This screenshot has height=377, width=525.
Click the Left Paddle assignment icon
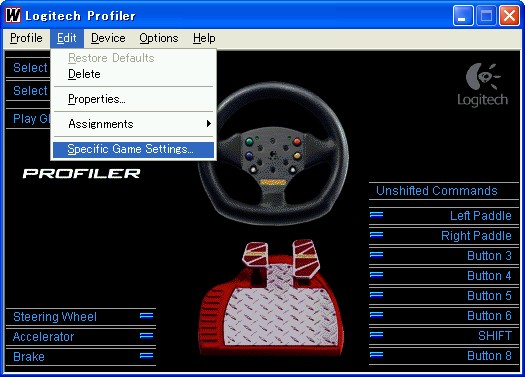[x=376, y=215]
